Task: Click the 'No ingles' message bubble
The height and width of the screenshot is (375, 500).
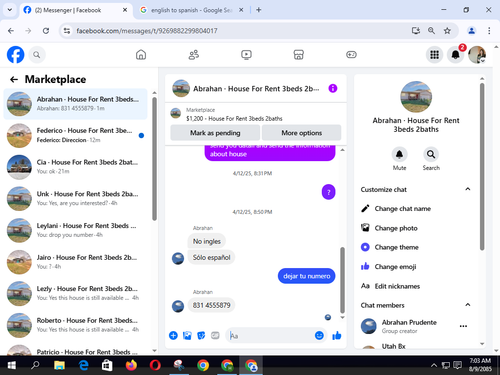Action: click(207, 241)
